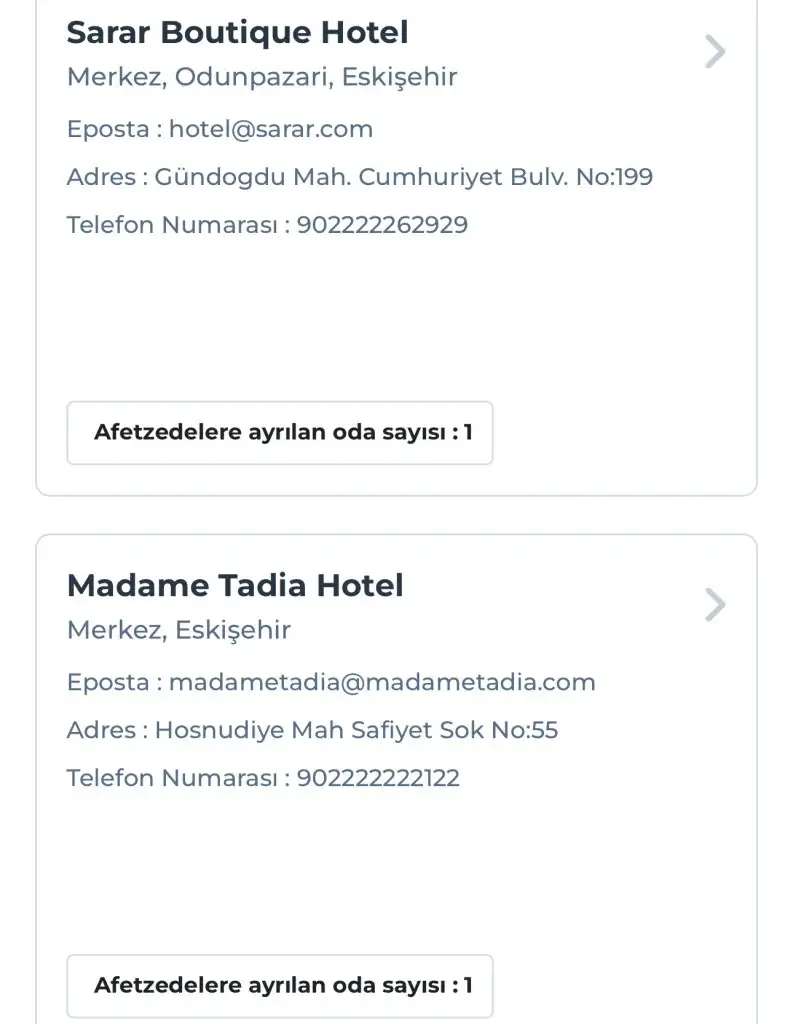
Task: Click 'Merkez, Odunpazari, Eskişehir' location text
Action: tap(262, 77)
